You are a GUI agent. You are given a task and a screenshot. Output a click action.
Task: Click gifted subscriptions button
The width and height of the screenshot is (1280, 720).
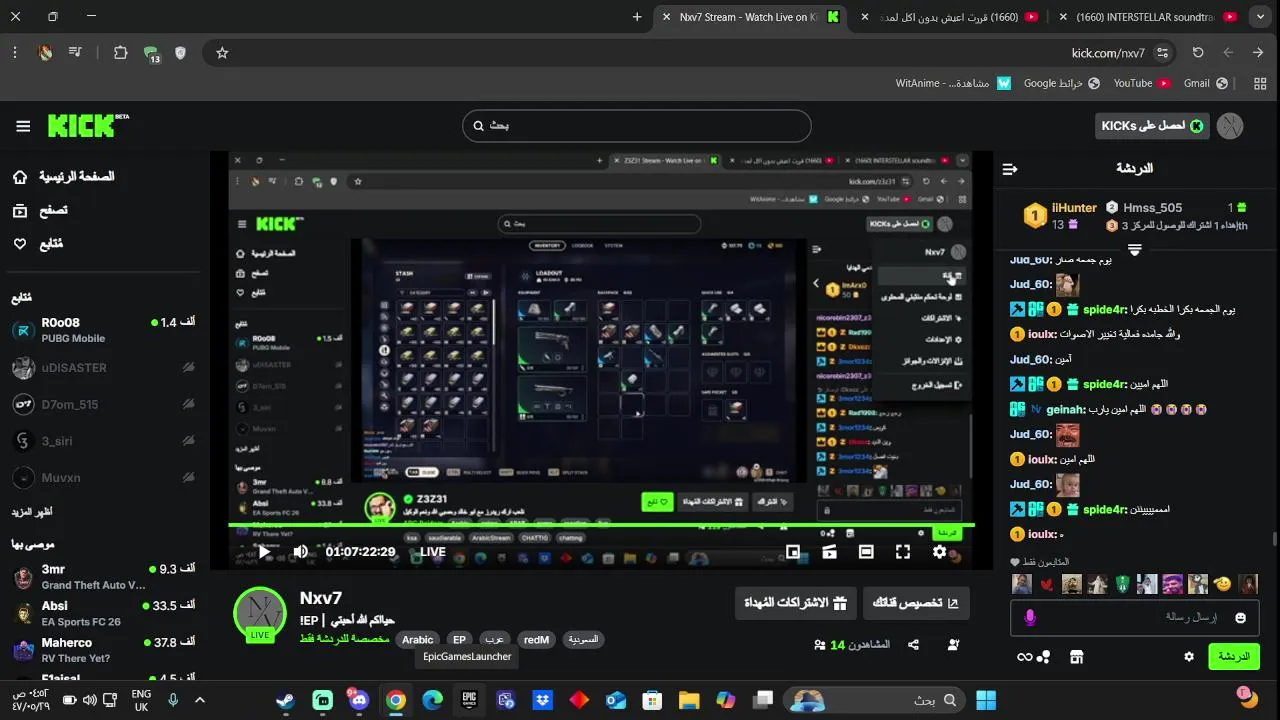pyautogui.click(x=795, y=603)
